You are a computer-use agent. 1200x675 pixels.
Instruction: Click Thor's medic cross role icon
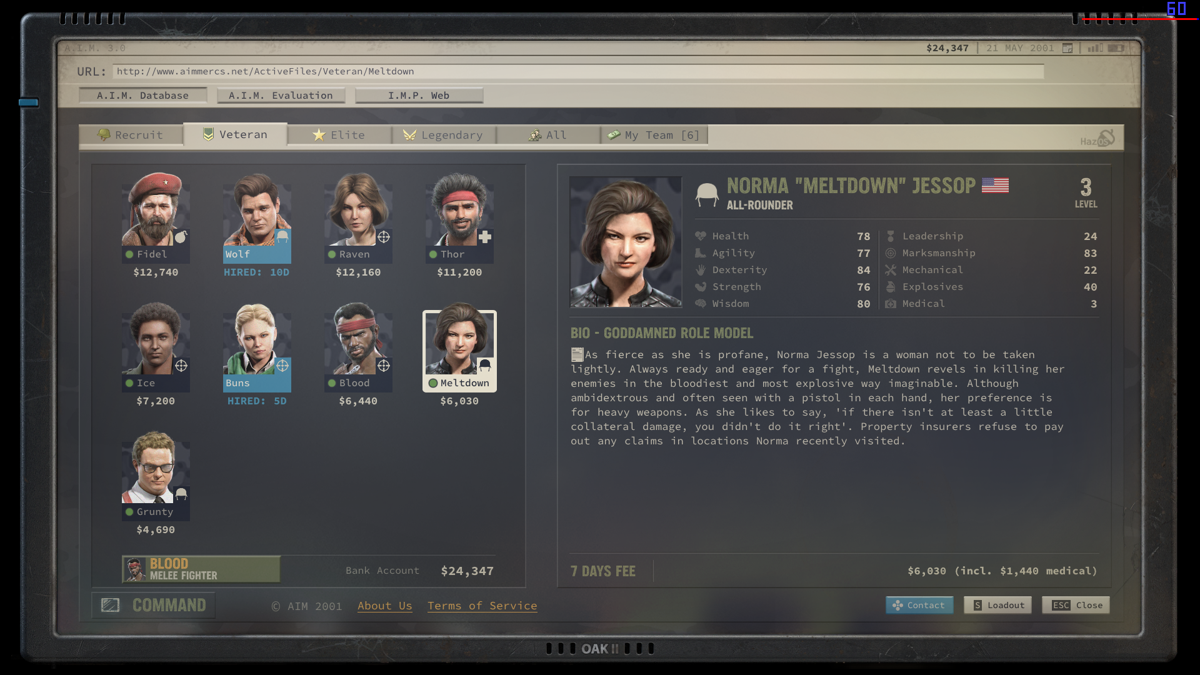click(x=484, y=237)
